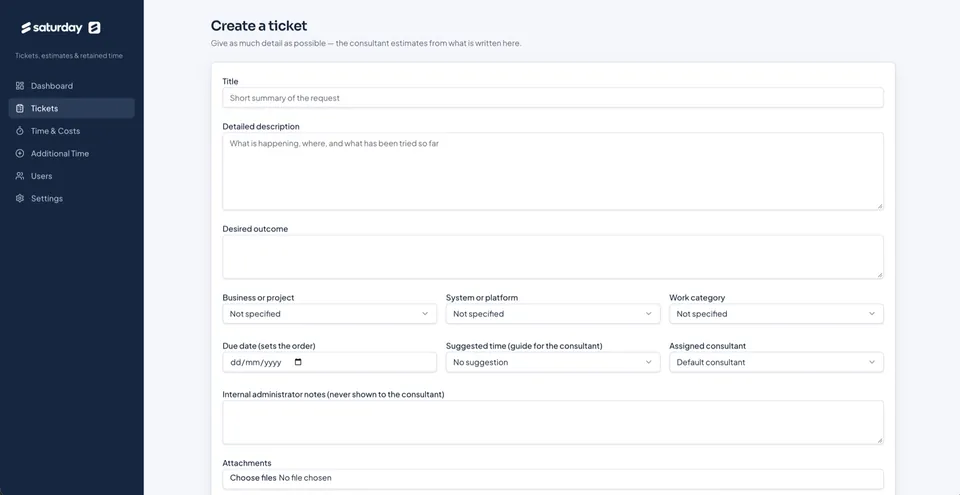Open the Users page
Viewport: 960px width, 495px height.
click(x=72, y=176)
